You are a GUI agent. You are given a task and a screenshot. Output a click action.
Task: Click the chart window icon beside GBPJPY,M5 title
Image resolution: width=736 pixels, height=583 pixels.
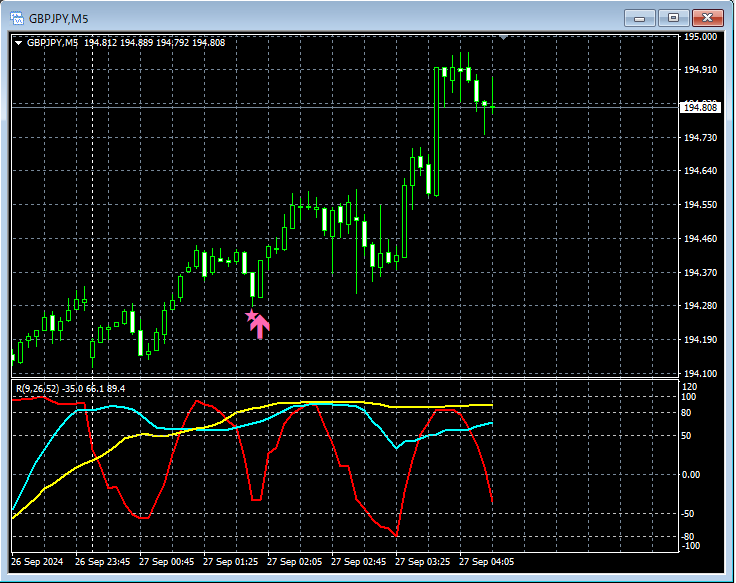click(x=17, y=18)
